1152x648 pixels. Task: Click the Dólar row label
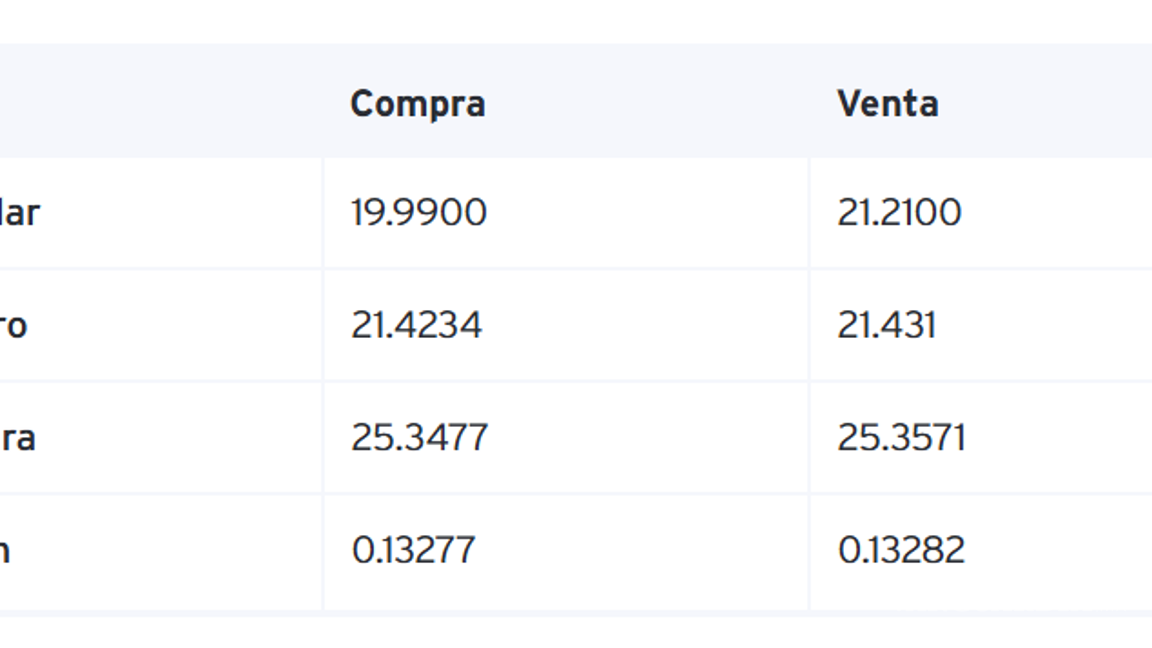pyautogui.click(x=20, y=212)
